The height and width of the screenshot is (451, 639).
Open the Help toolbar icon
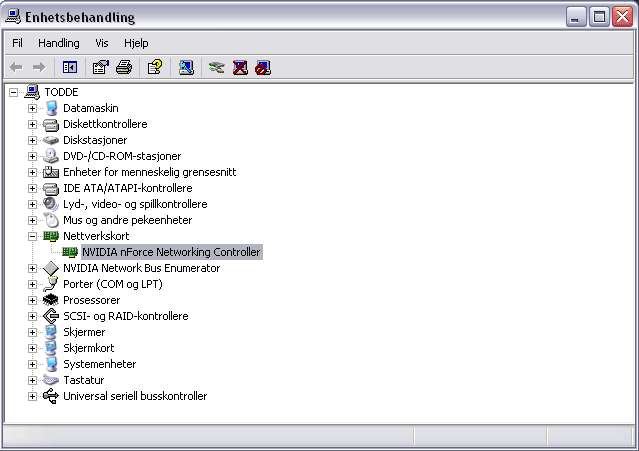tap(155, 67)
